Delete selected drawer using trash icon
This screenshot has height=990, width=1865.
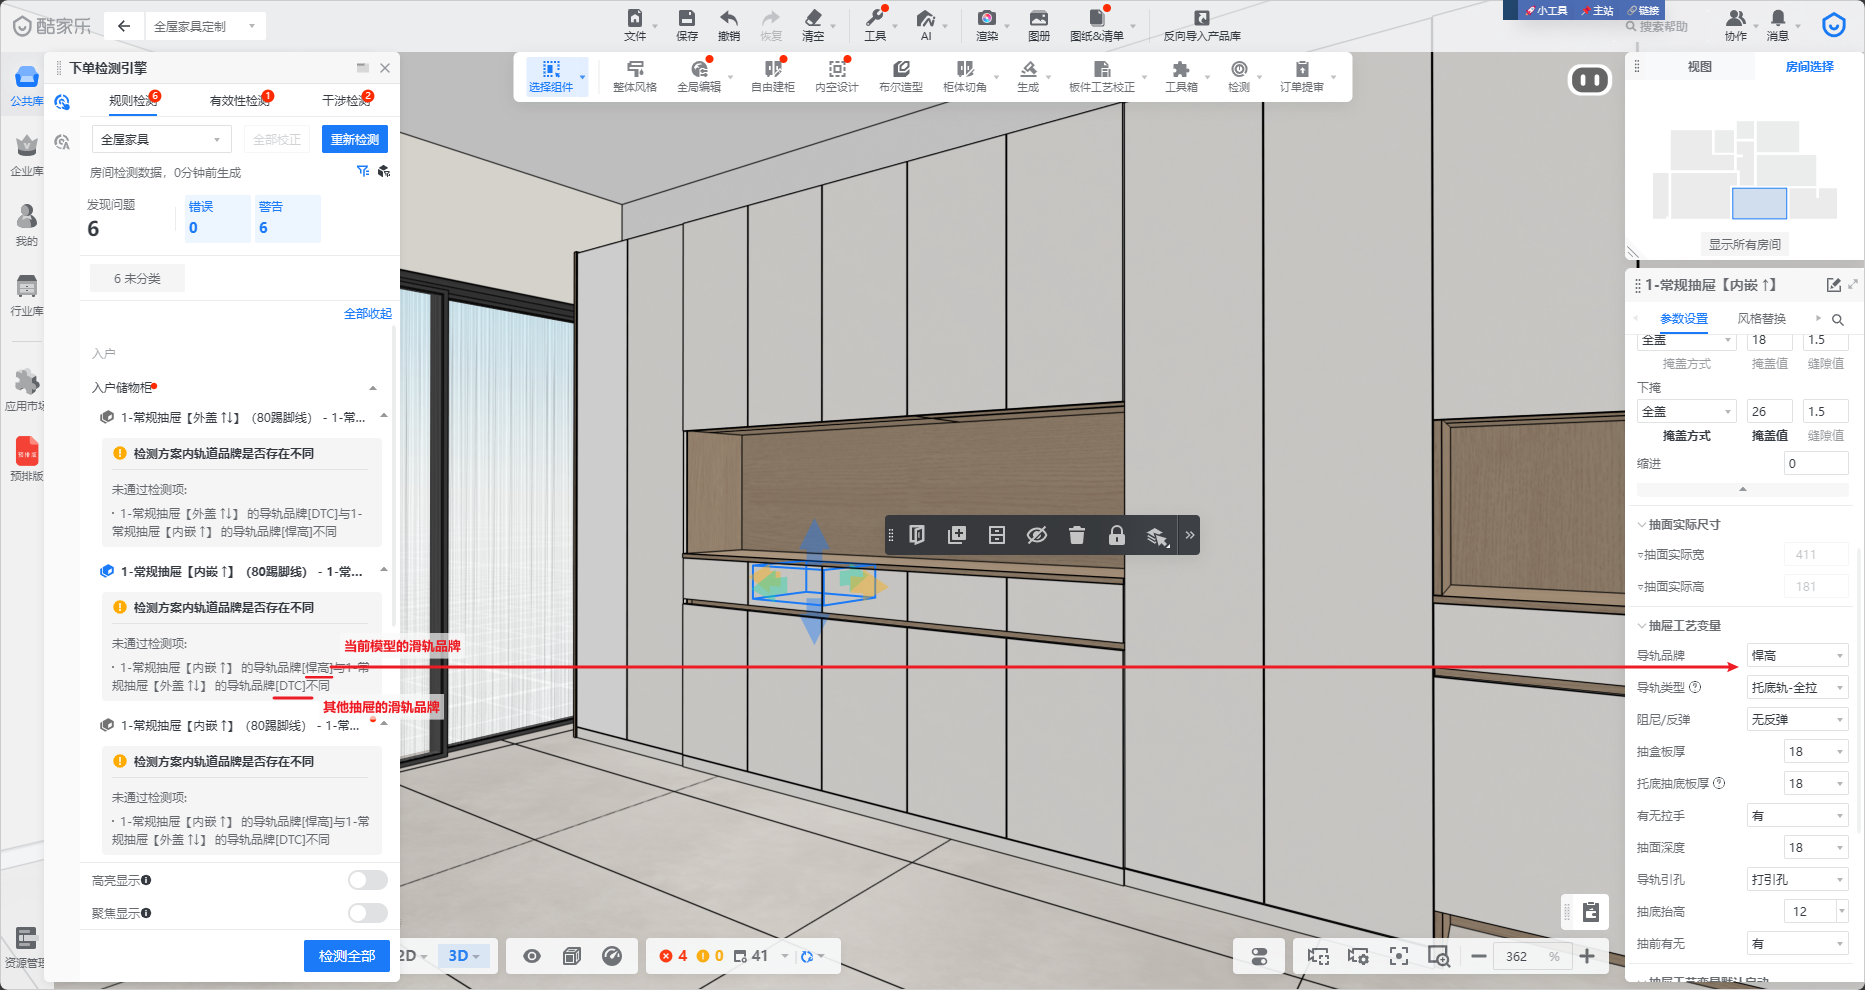click(1076, 535)
